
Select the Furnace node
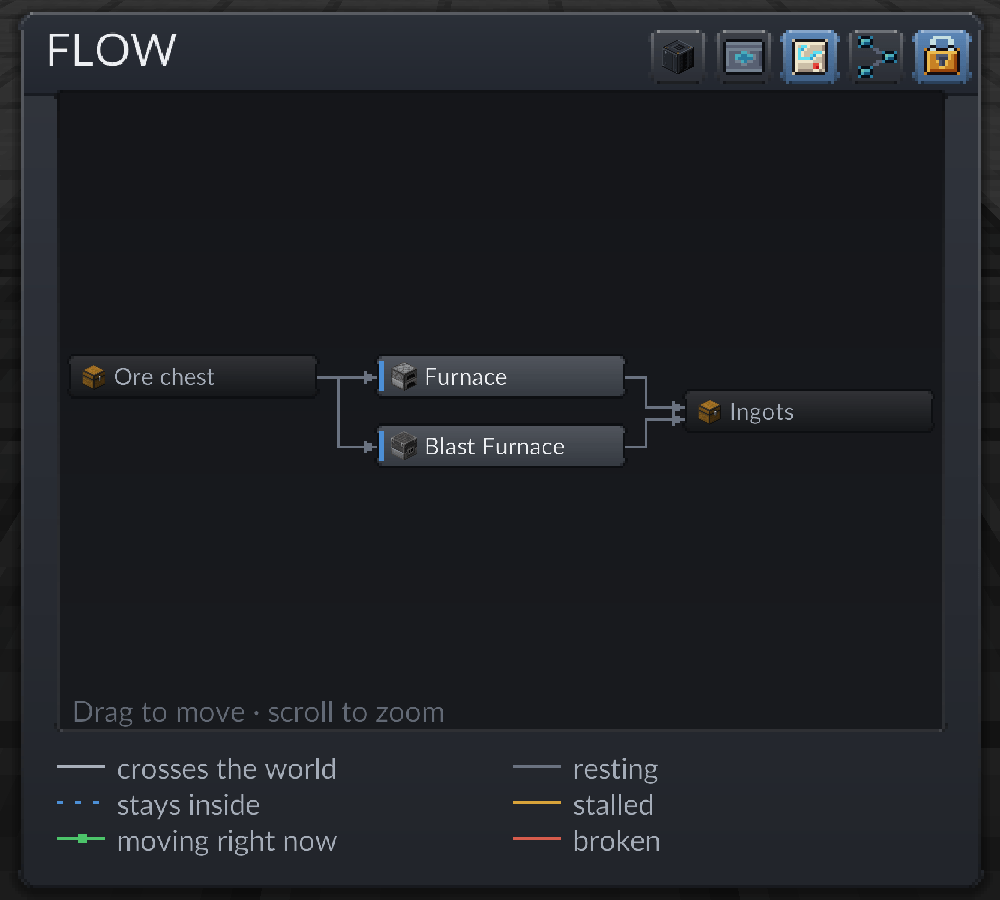(501, 377)
